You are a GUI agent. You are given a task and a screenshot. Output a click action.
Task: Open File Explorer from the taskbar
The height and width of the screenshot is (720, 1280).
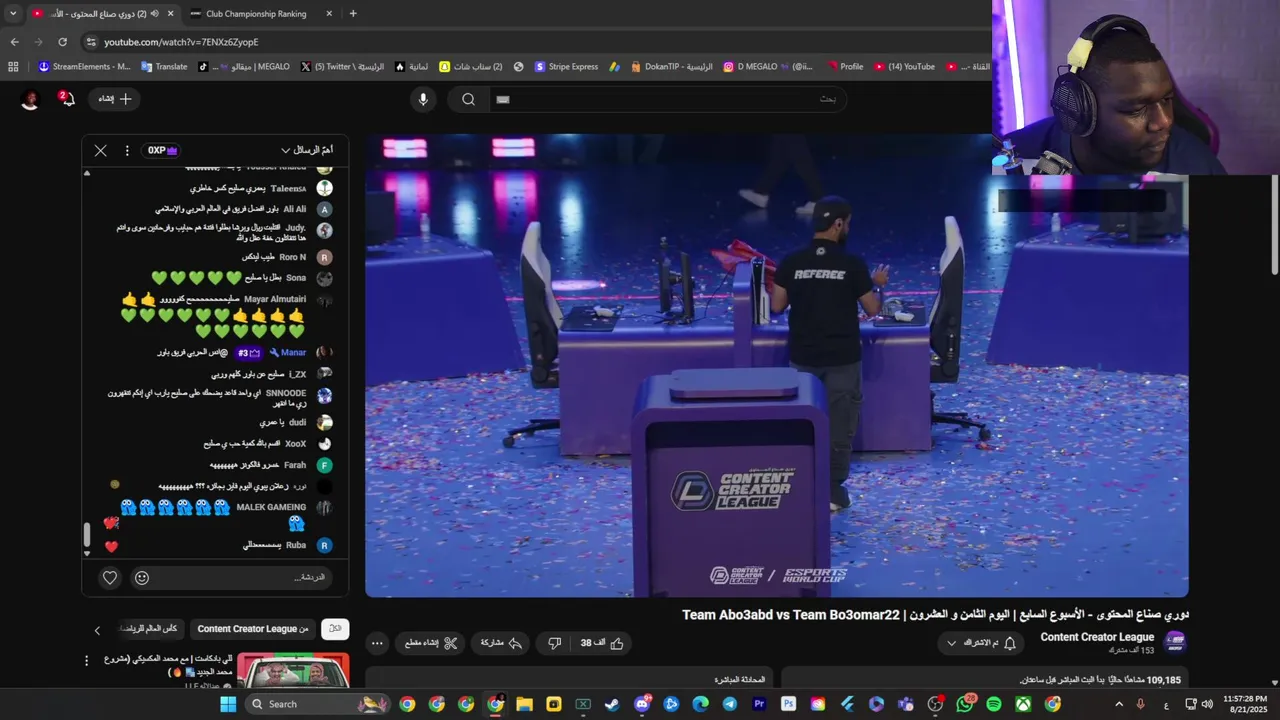point(524,704)
